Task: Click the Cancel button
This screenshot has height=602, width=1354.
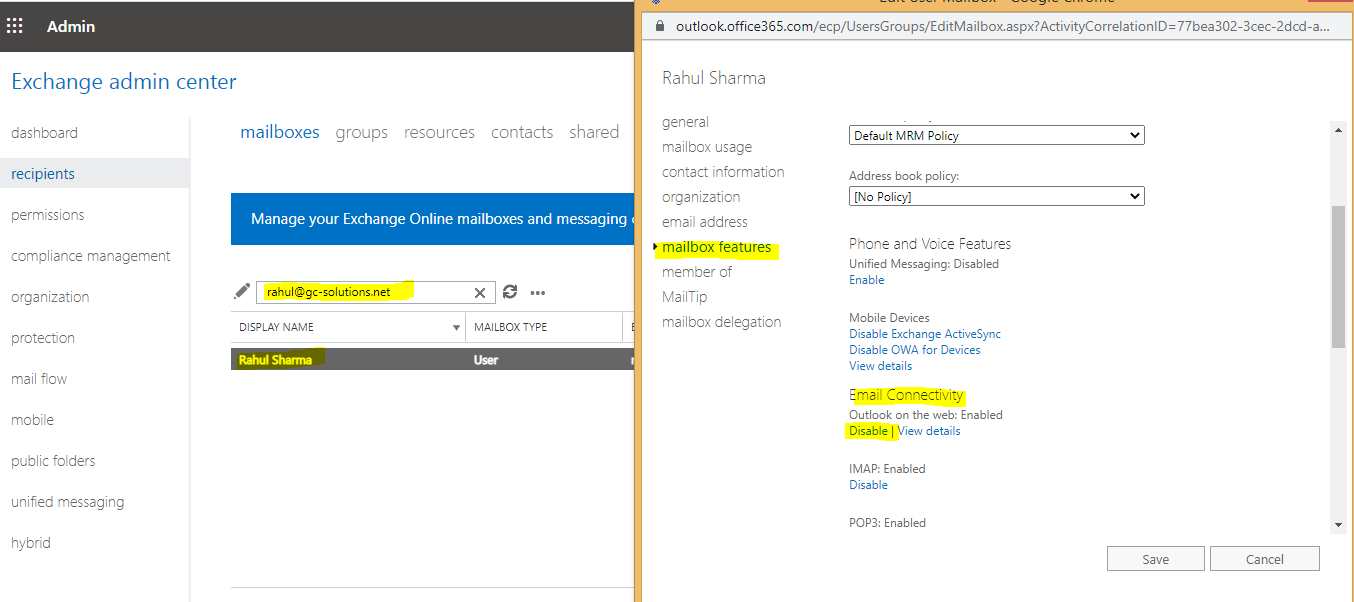Action: click(1265, 559)
